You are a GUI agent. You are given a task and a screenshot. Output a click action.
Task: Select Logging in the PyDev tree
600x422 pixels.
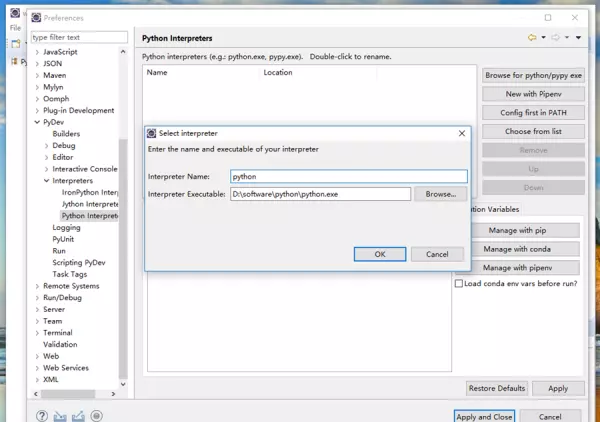coord(66,228)
